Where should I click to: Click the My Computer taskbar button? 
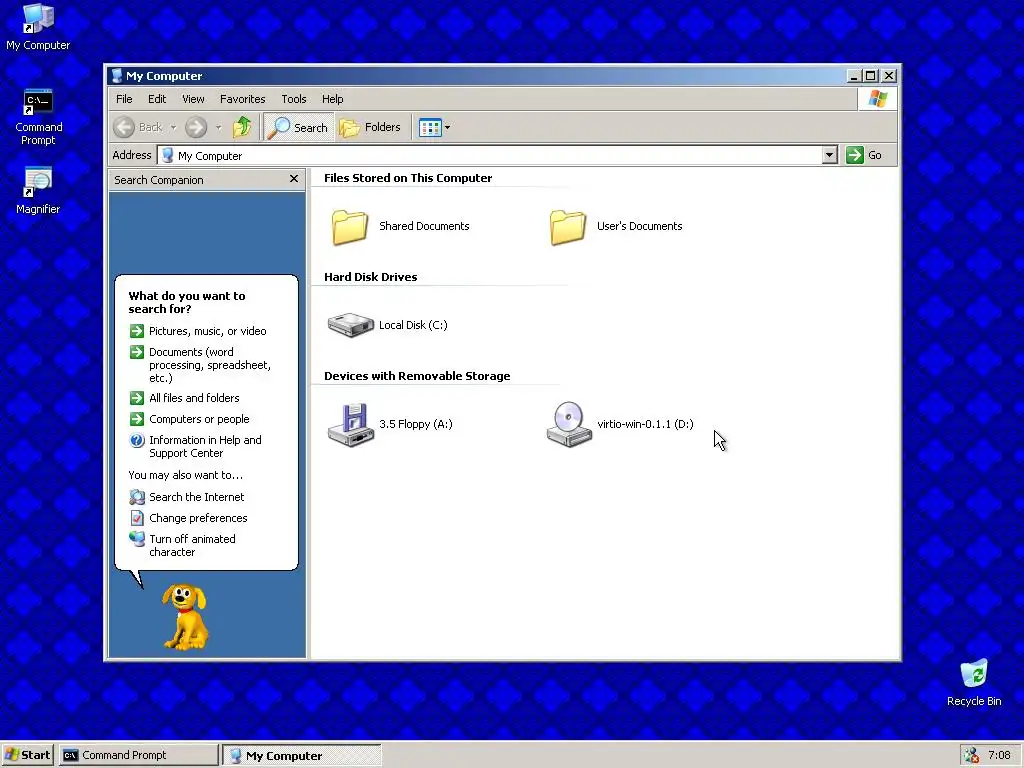302,756
